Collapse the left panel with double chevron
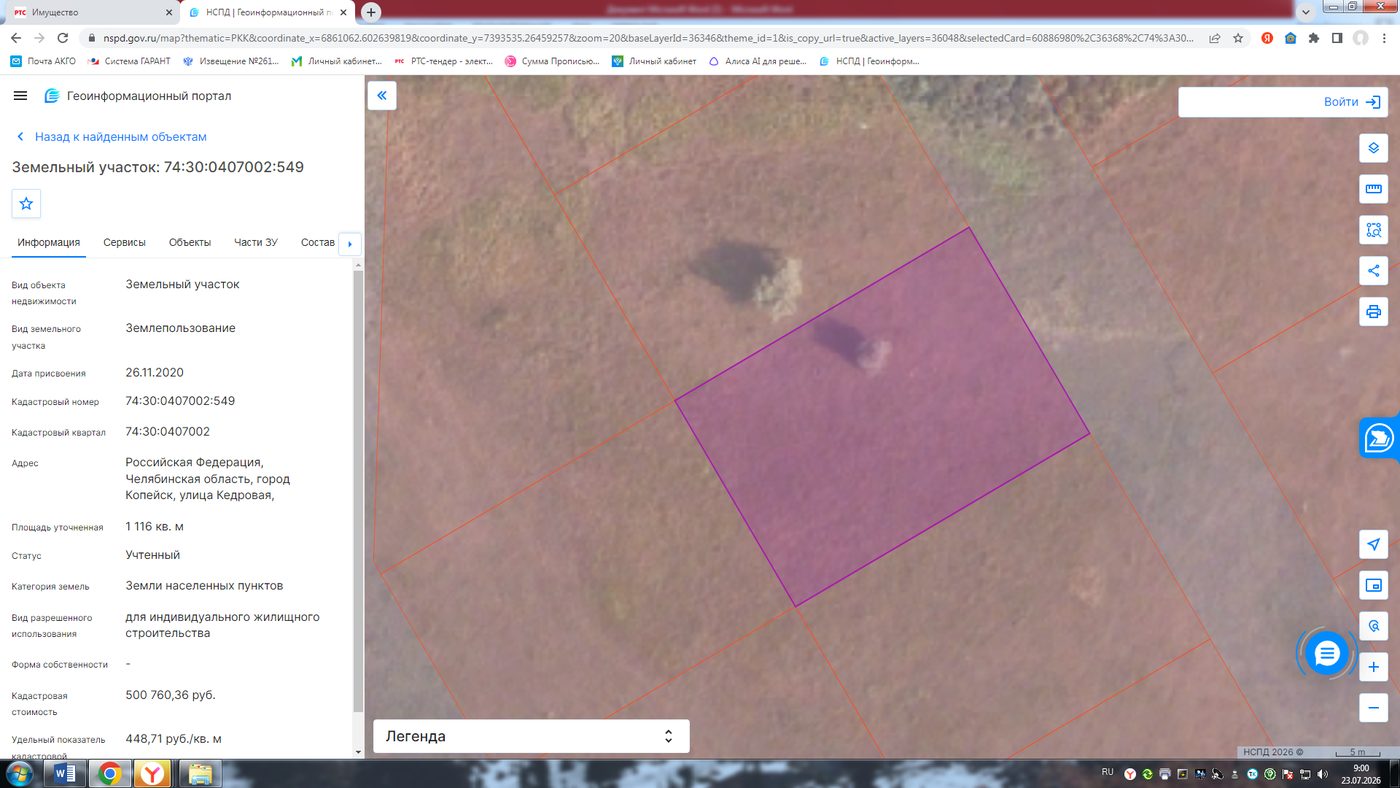This screenshot has height=788, width=1400. [382, 96]
